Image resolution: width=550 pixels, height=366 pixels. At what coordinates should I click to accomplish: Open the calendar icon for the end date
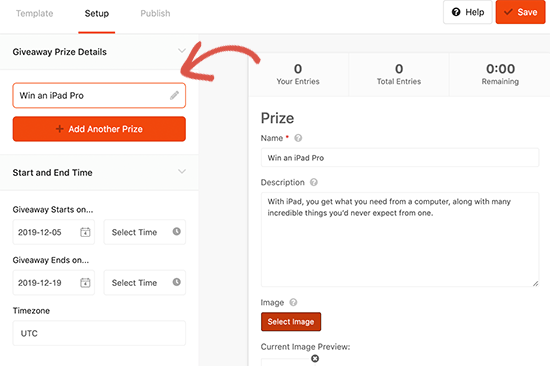pos(85,282)
